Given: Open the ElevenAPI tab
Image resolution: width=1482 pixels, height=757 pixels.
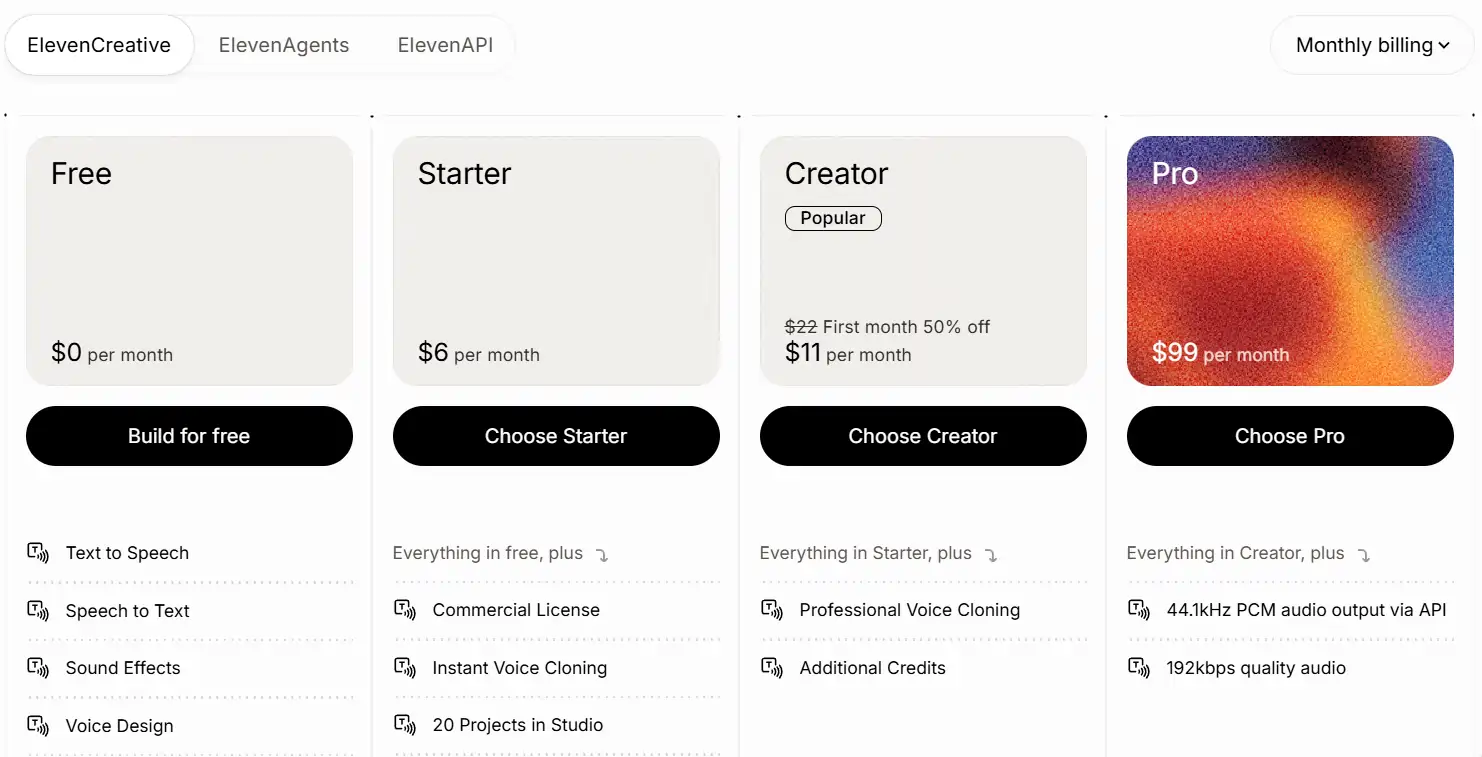Looking at the screenshot, I should point(446,45).
